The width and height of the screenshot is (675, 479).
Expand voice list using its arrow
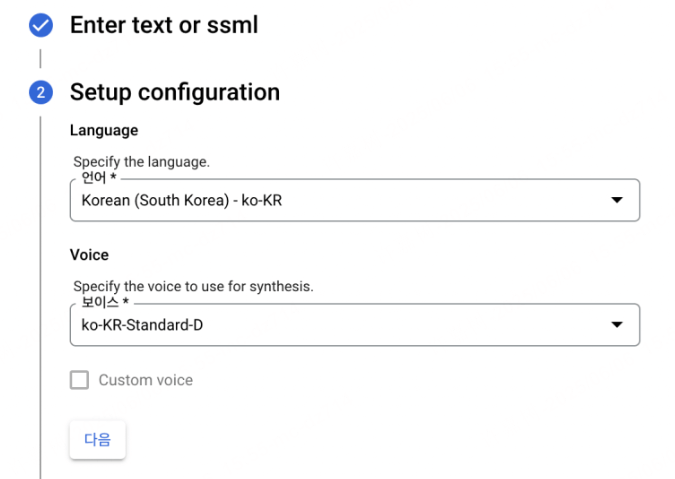pyautogui.click(x=617, y=324)
